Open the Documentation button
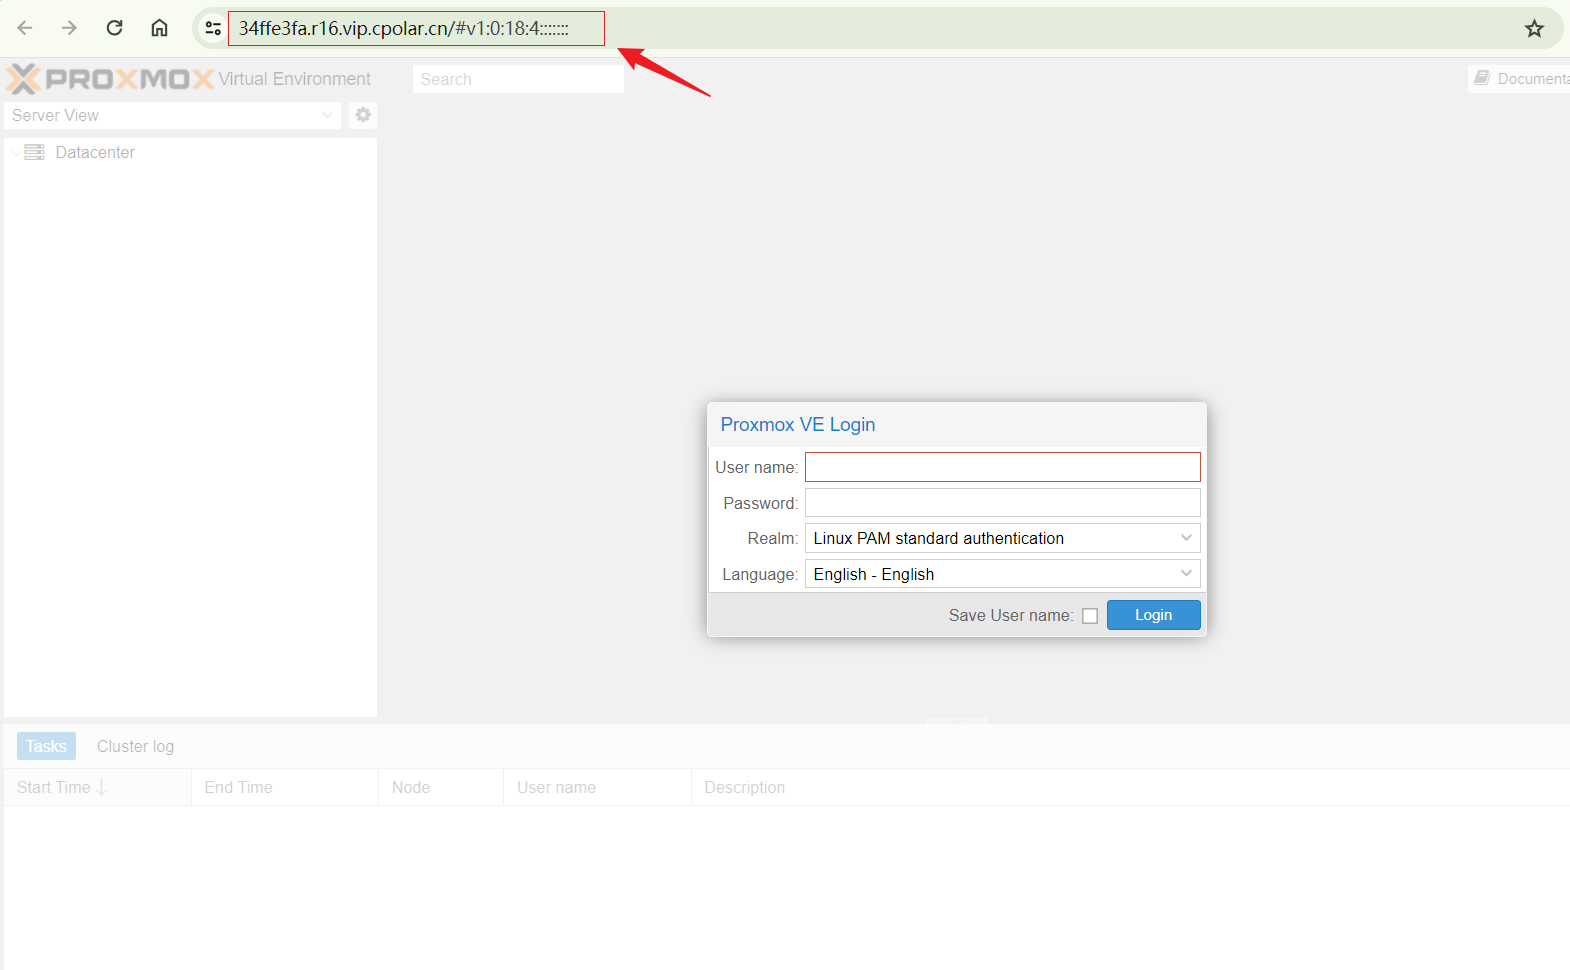This screenshot has height=970, width=1570. pos(1519,79)
